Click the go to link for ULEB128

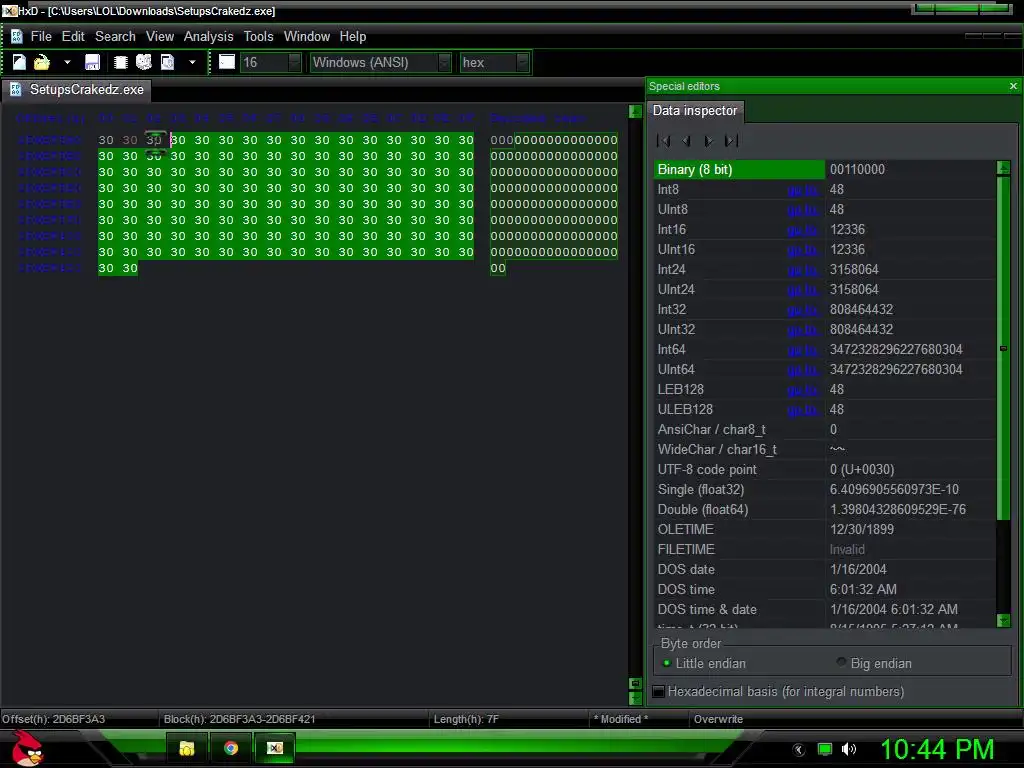[803, 409]
